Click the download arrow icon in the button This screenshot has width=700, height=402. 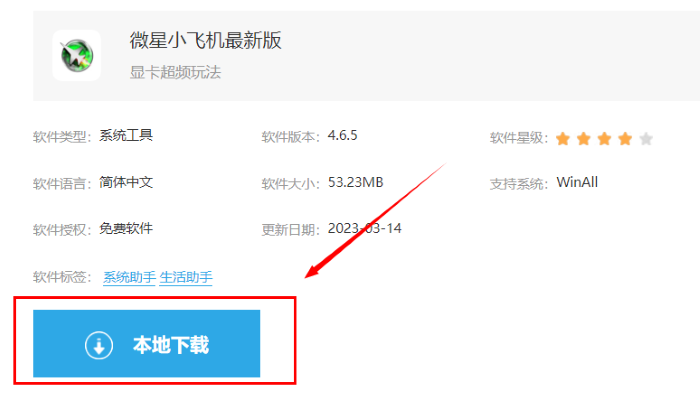click(99, 345)
